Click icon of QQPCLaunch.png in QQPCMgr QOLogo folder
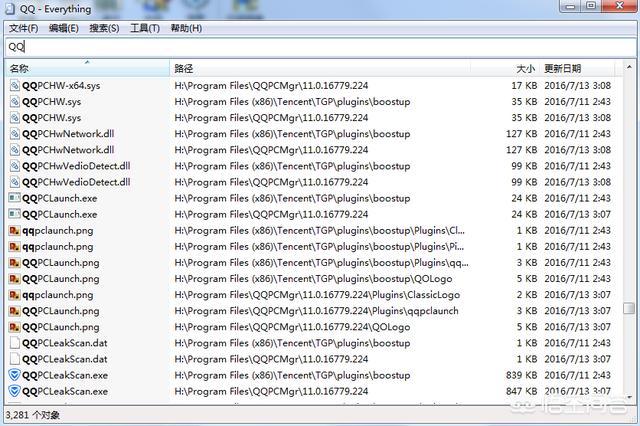 click(14, 327)
